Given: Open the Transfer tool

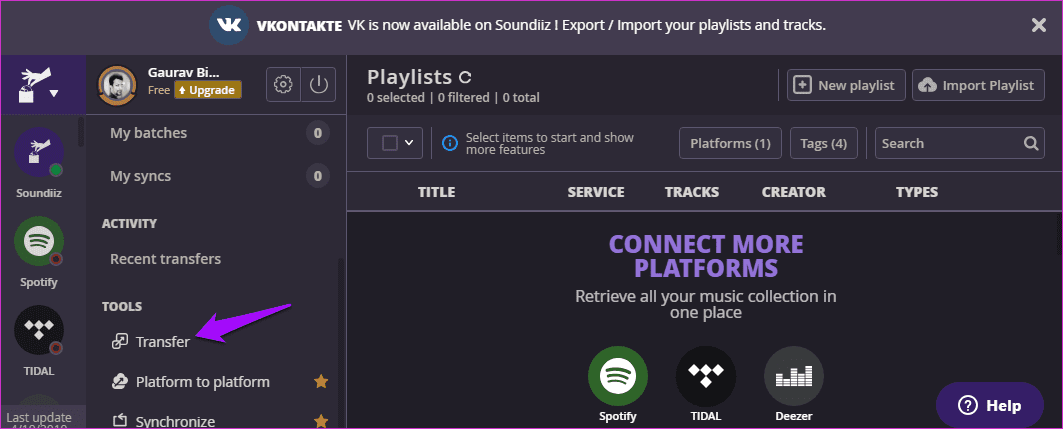Looking at the screenshot, I should (x=151, y=342).
